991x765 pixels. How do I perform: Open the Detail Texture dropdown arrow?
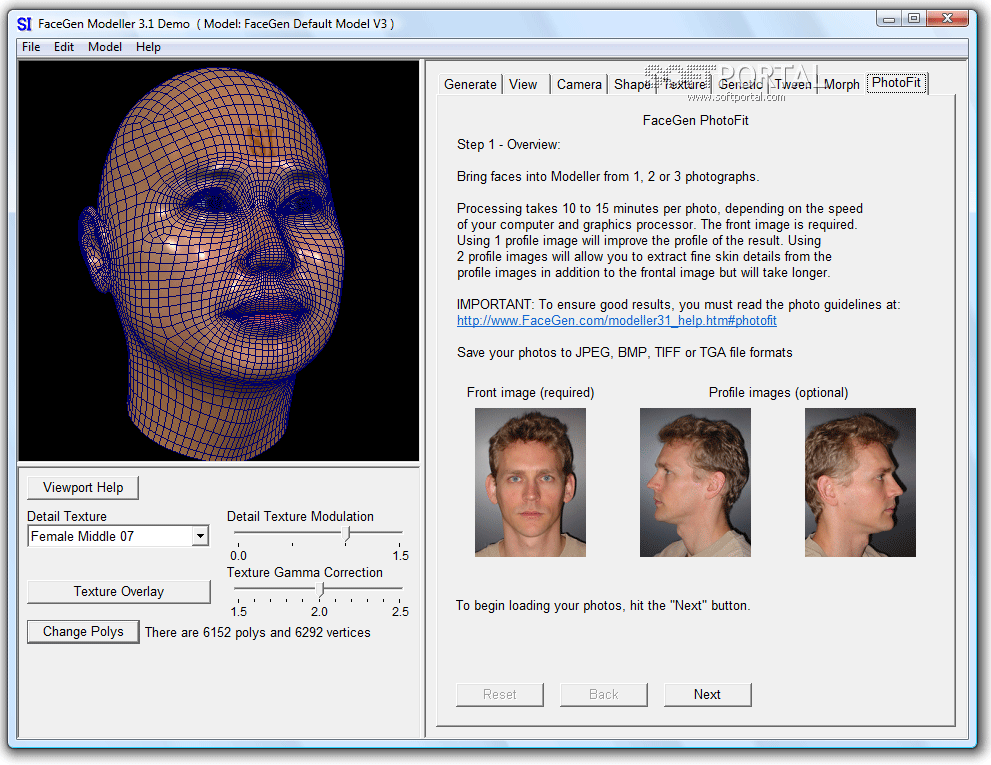click(200, 536)
